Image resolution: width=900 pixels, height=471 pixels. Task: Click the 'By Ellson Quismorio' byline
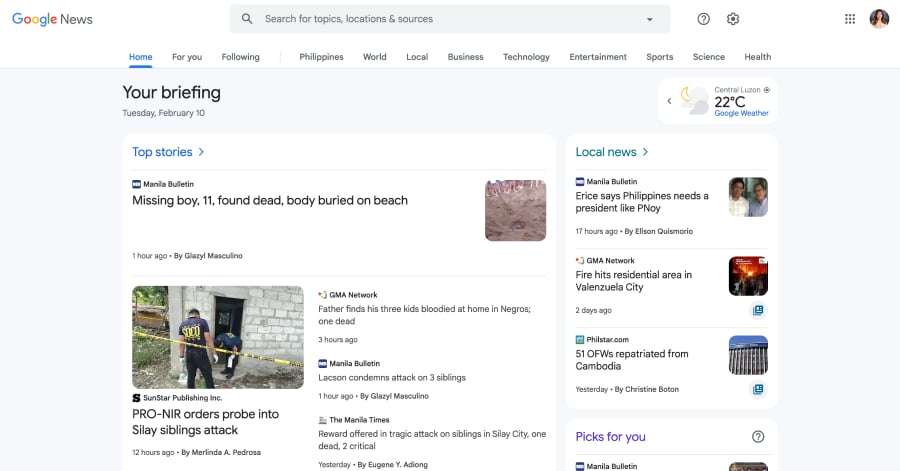click(659, 231)
